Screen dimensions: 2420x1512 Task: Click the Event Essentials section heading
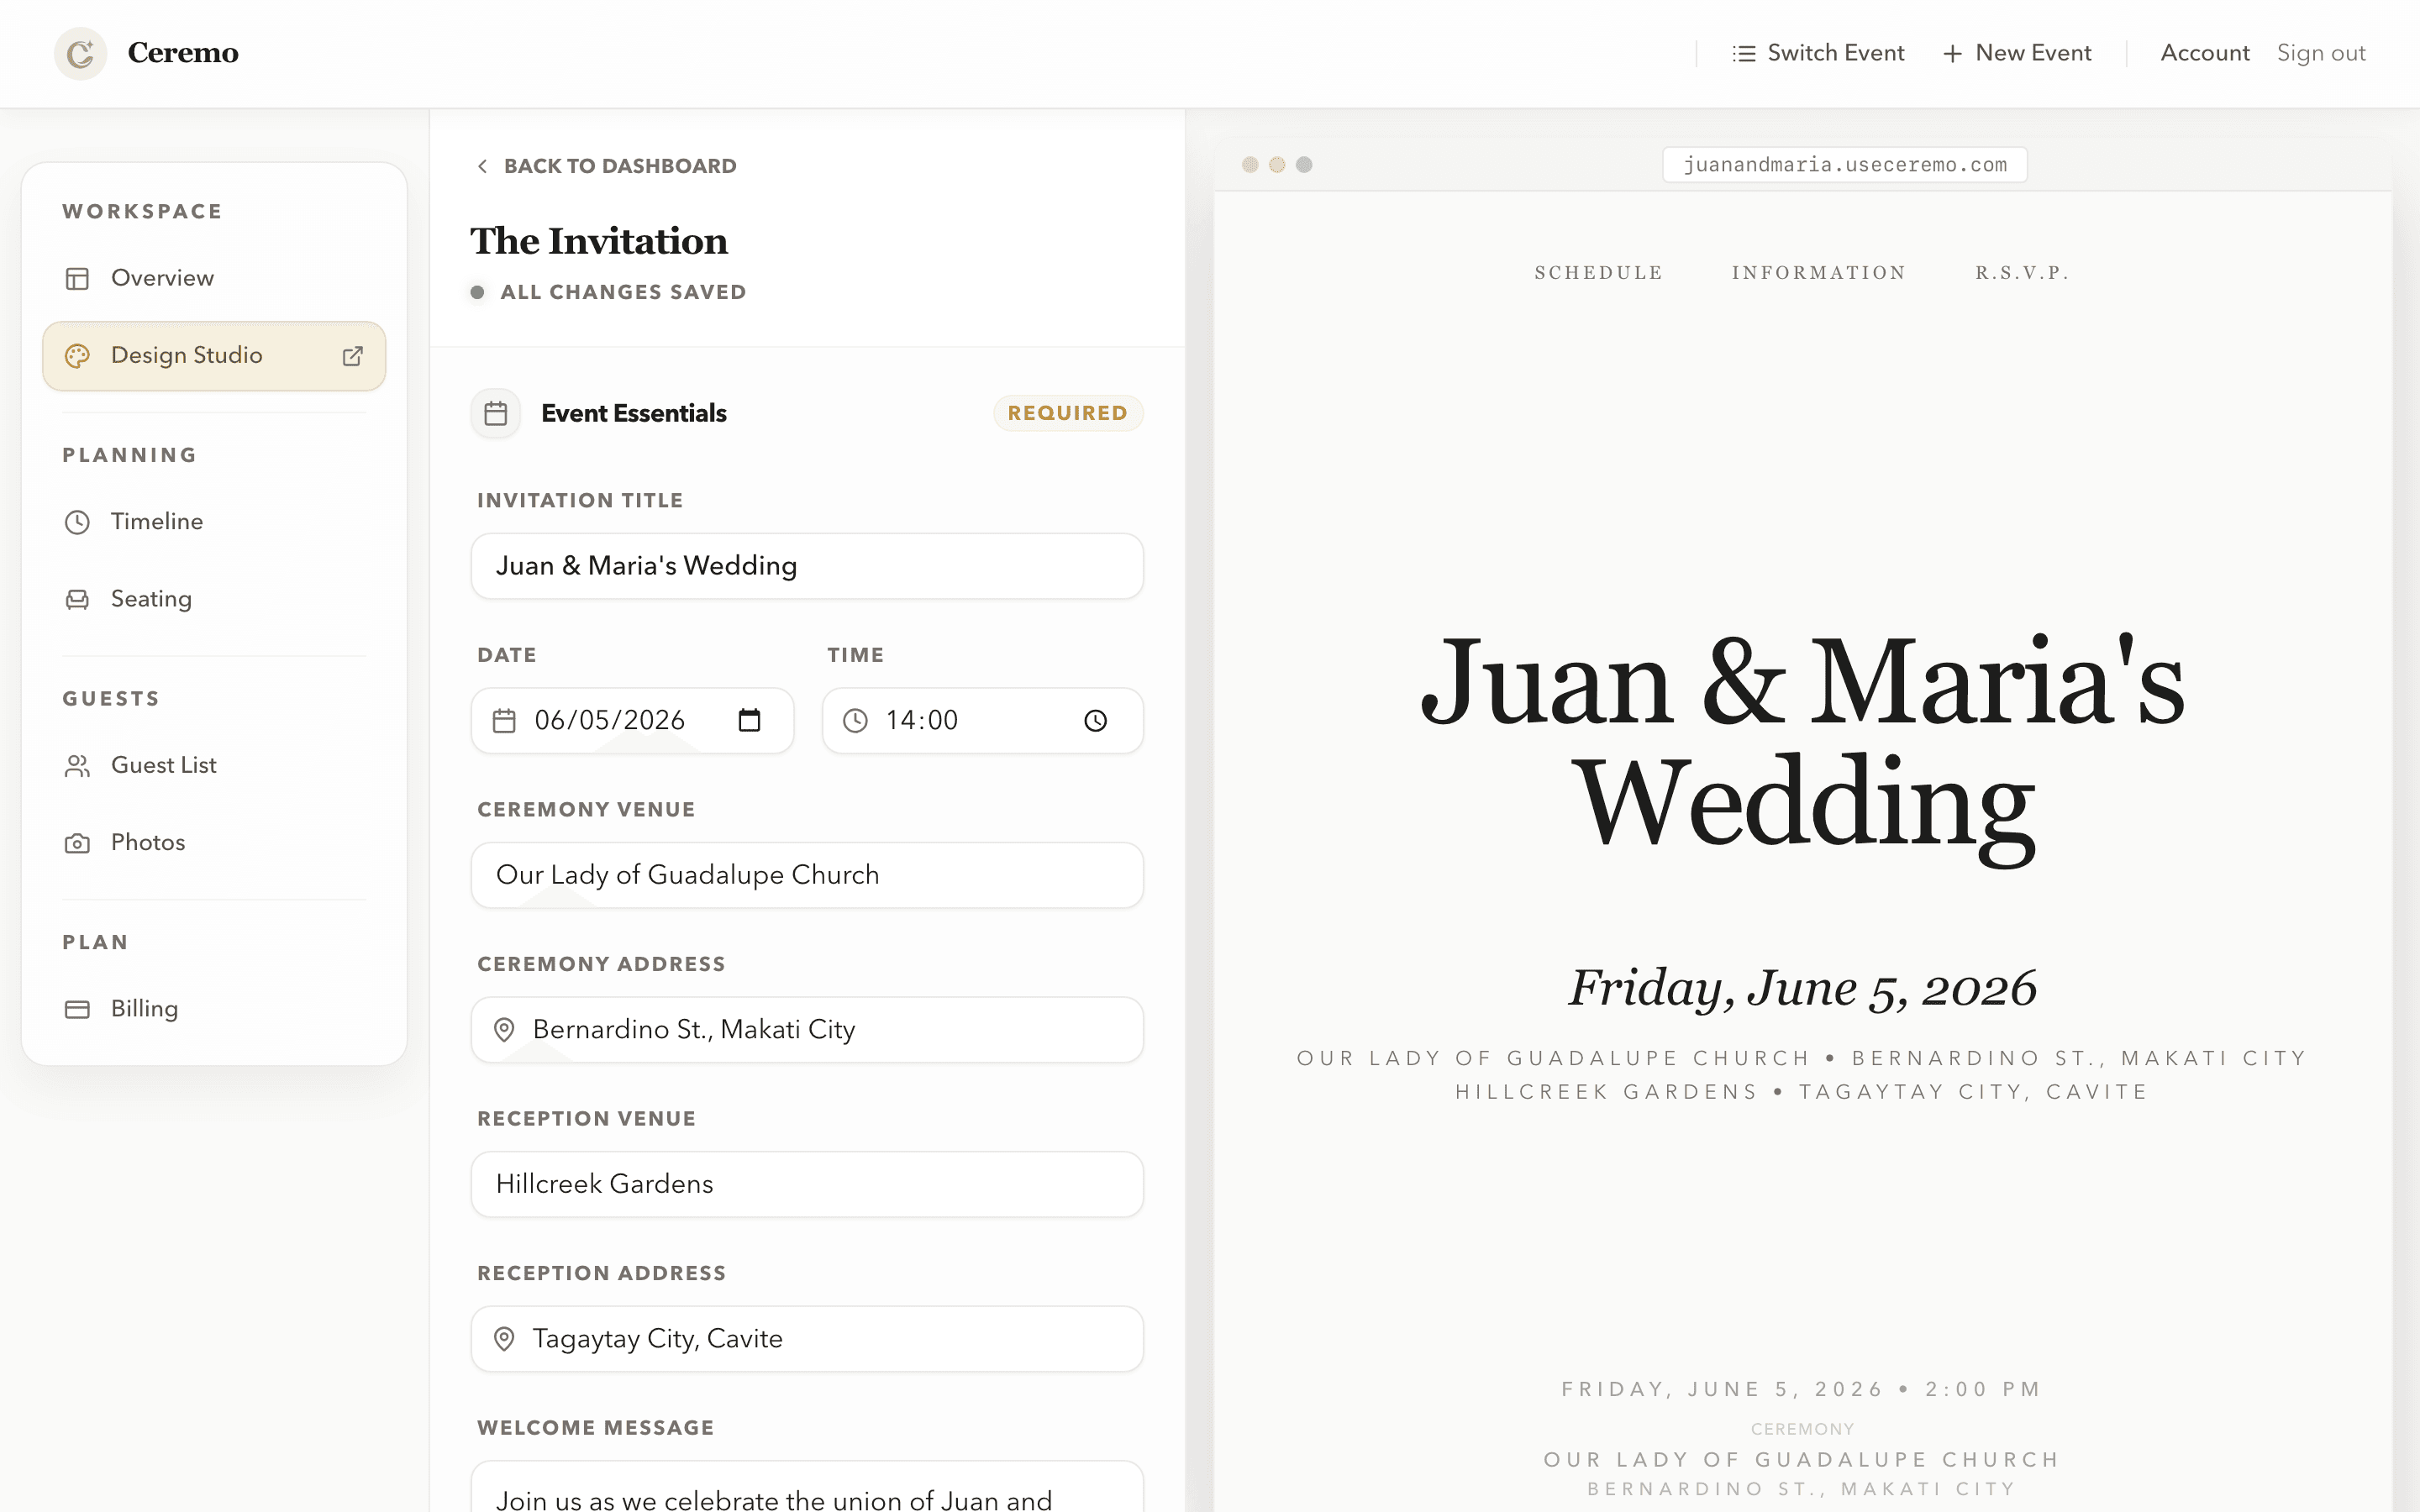[x=633, y=413]
